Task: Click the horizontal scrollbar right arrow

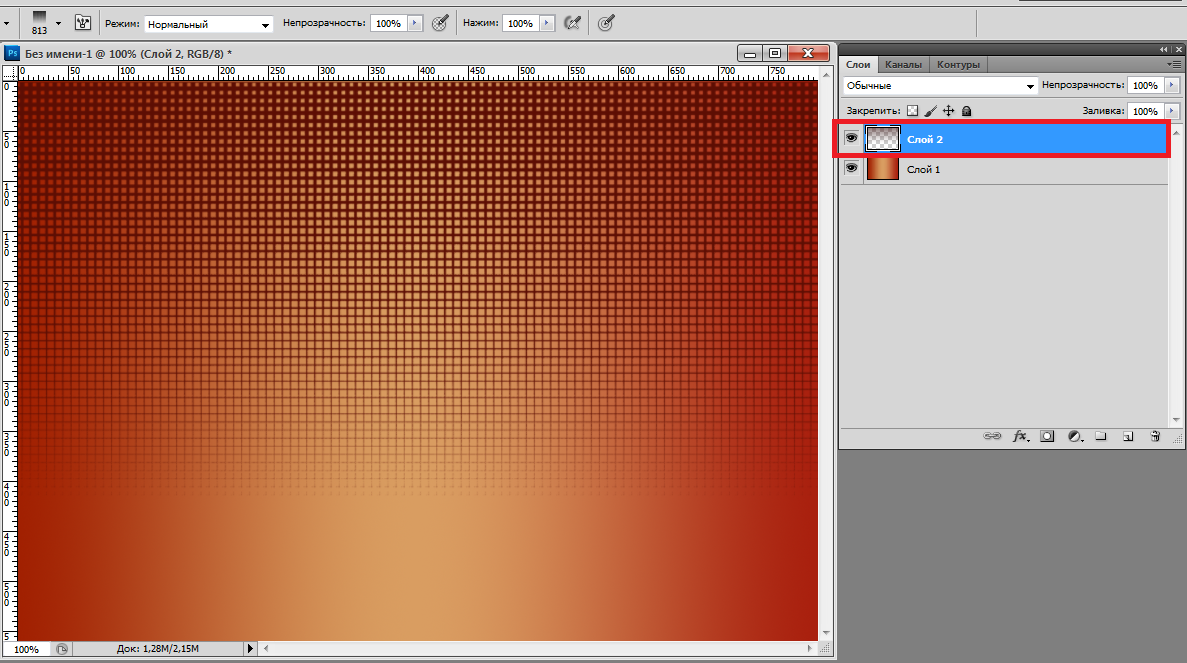Action: (810, 649)
